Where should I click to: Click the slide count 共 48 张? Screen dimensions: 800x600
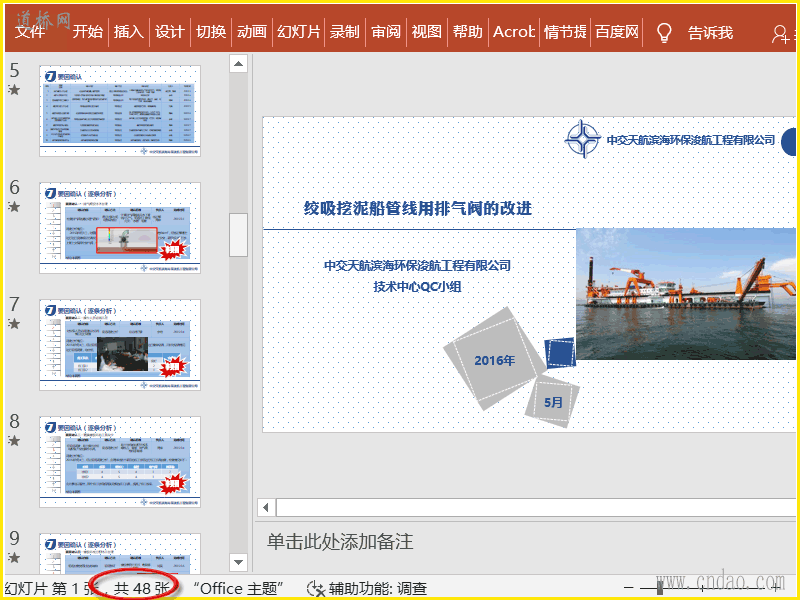click(x=142, y=589)
